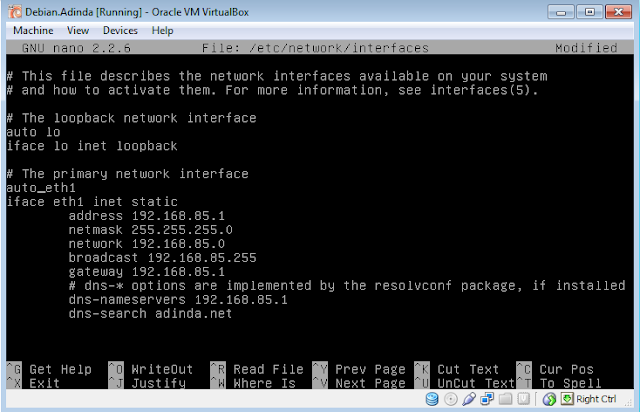640x412 pixels.
Task: Click the '^V Next Page' nano shortcut
Action: coord(359,383)
